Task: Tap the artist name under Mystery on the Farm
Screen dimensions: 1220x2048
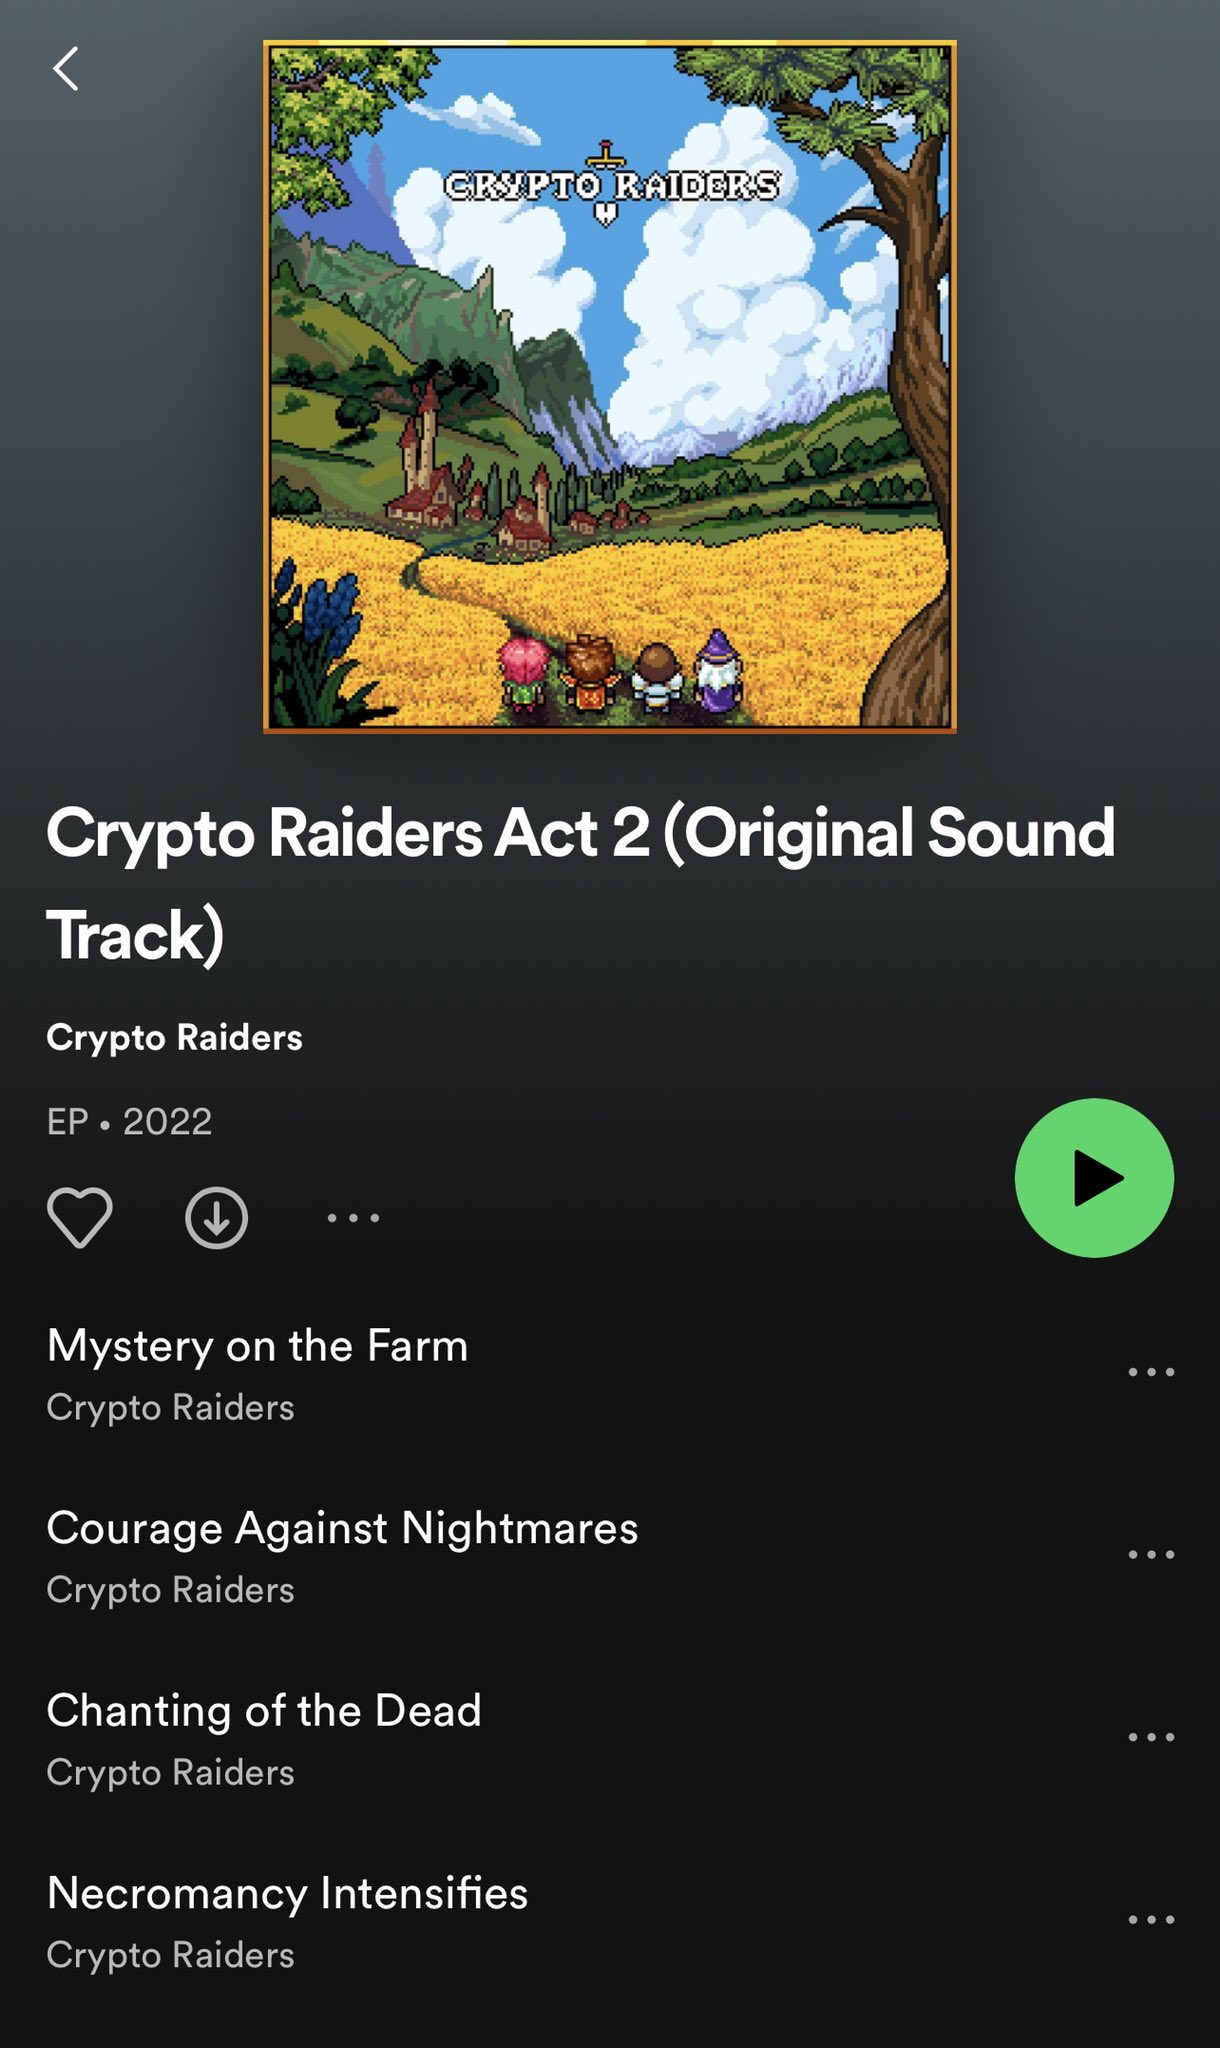Action: 170,1408
